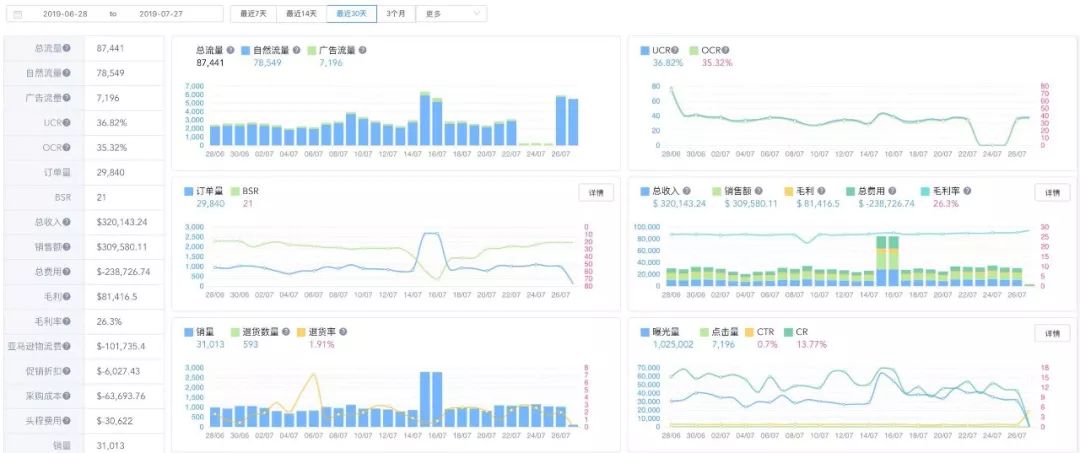
Task: Click the help icon beside 总费用 in the metrics table
Action: pos(68,271)
